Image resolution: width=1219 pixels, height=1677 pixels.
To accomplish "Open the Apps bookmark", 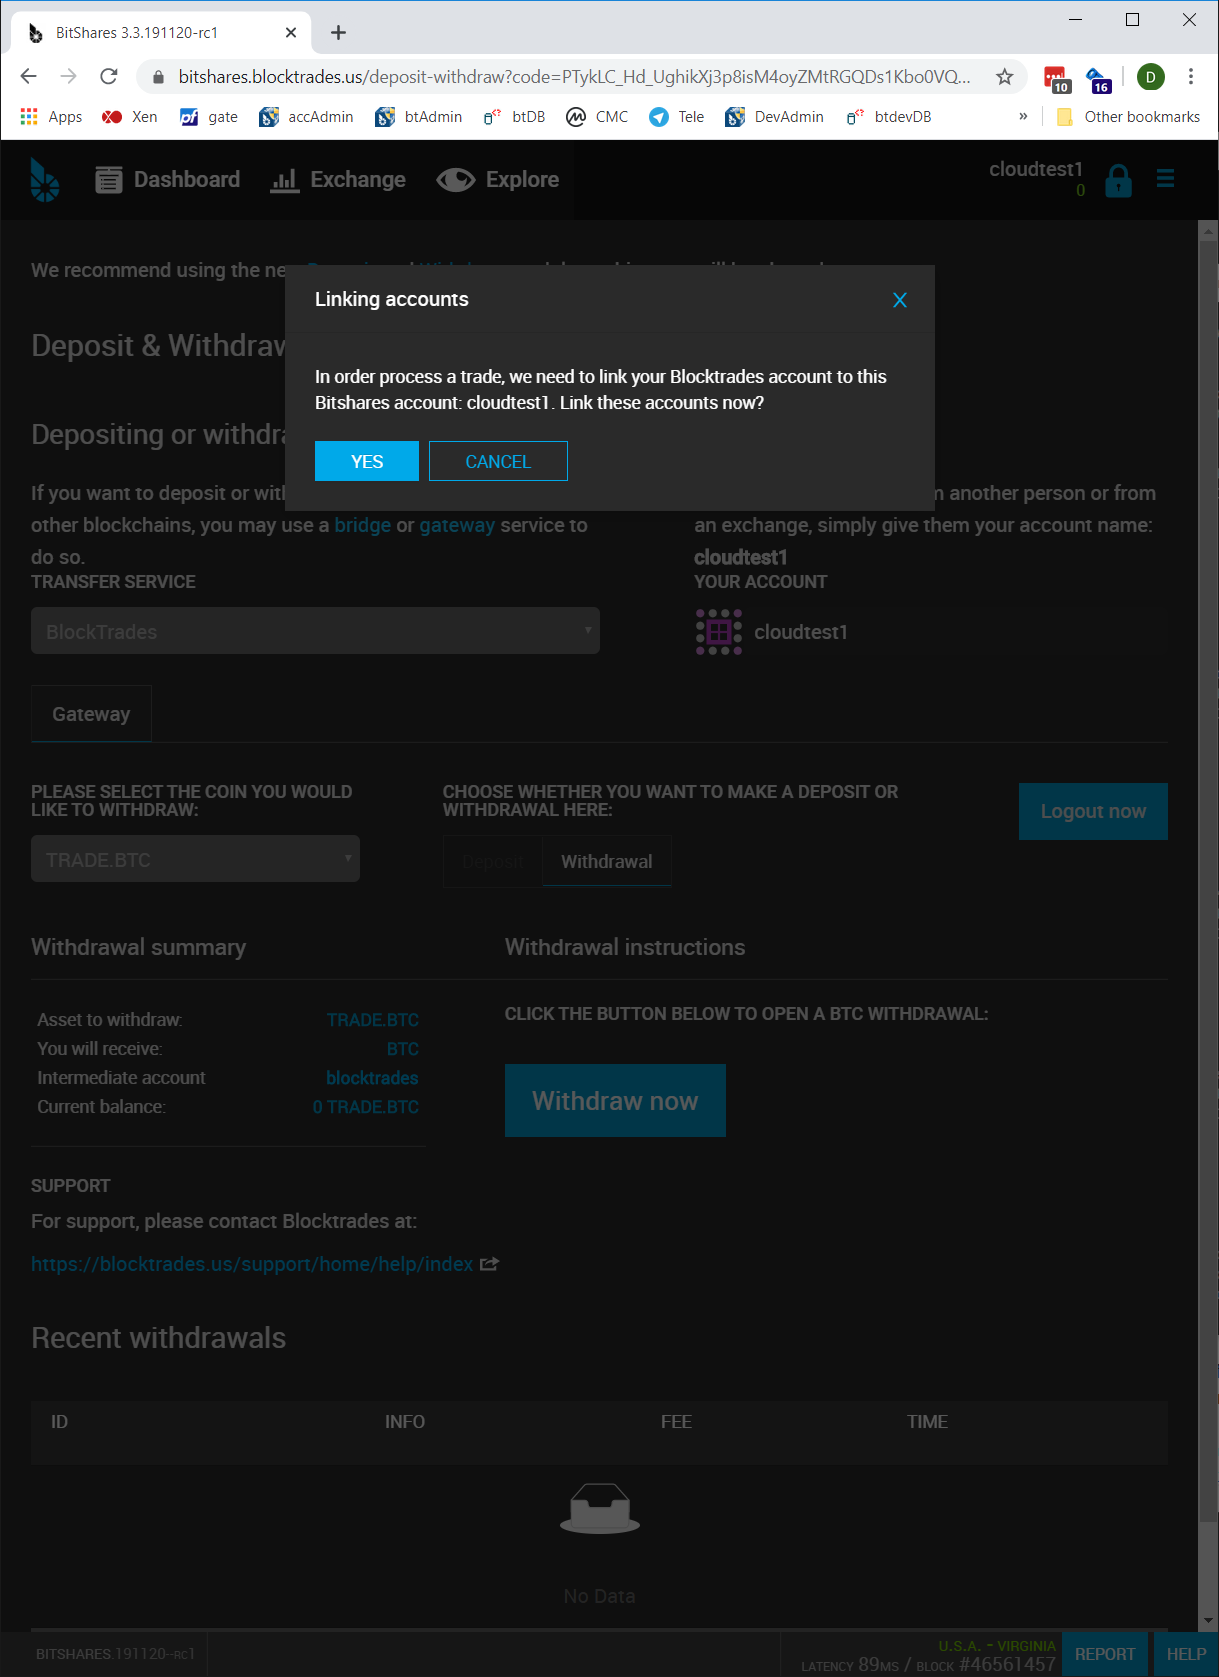I will pyautogui.click(x=51, y=117).
